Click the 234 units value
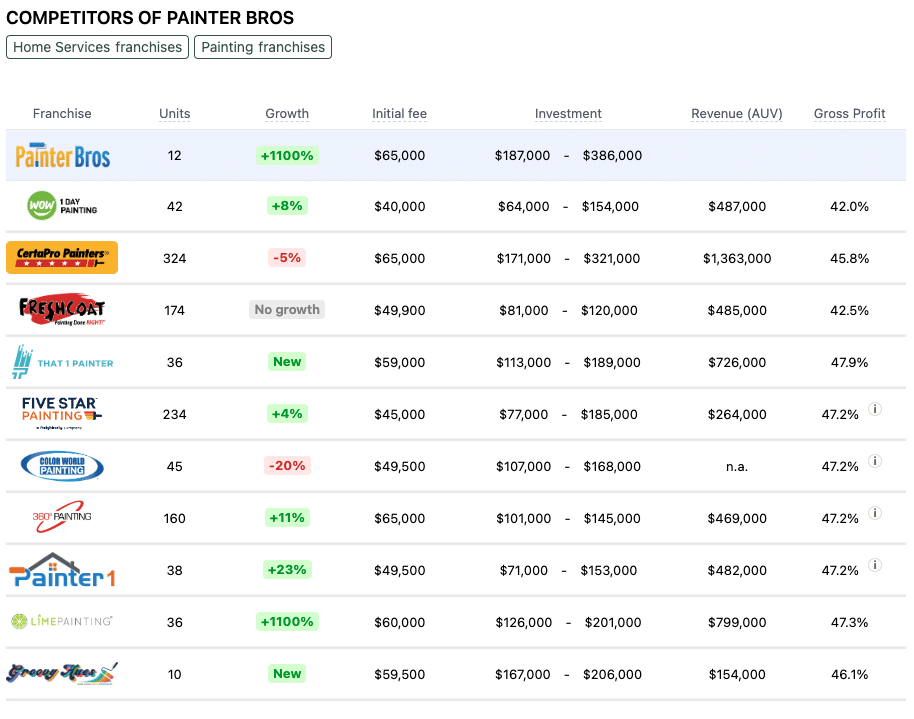 (x=174, y=415)
